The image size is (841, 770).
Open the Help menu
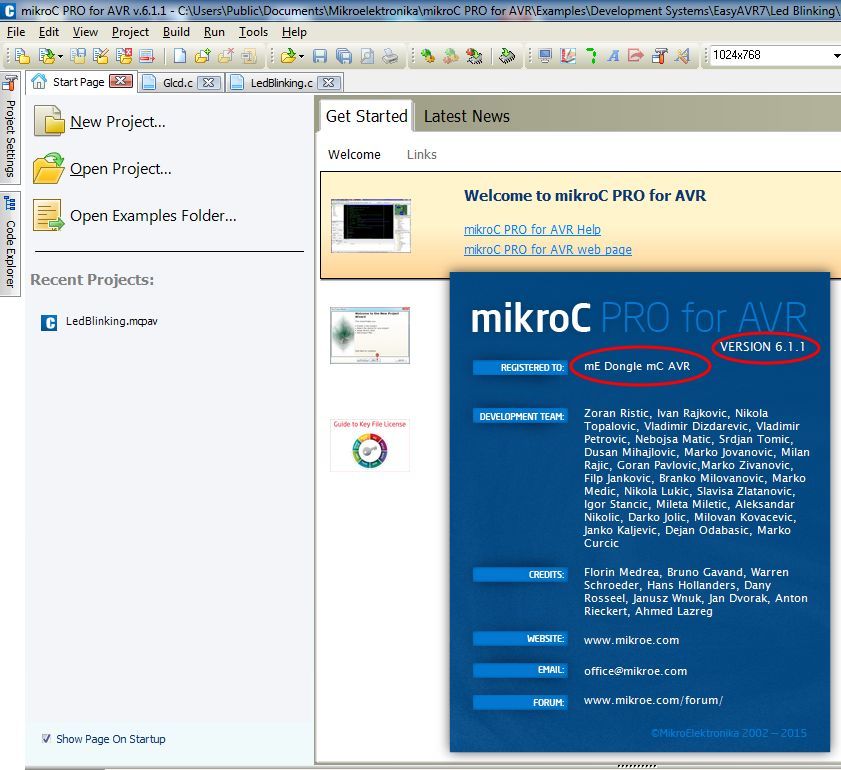tap(294, 32)
